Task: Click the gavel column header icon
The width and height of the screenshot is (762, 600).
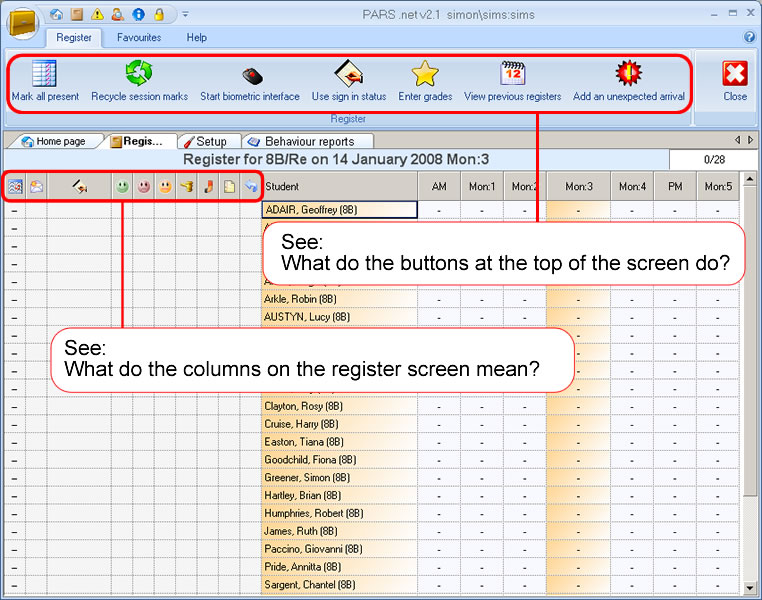Action: click(x=187, y=186)
